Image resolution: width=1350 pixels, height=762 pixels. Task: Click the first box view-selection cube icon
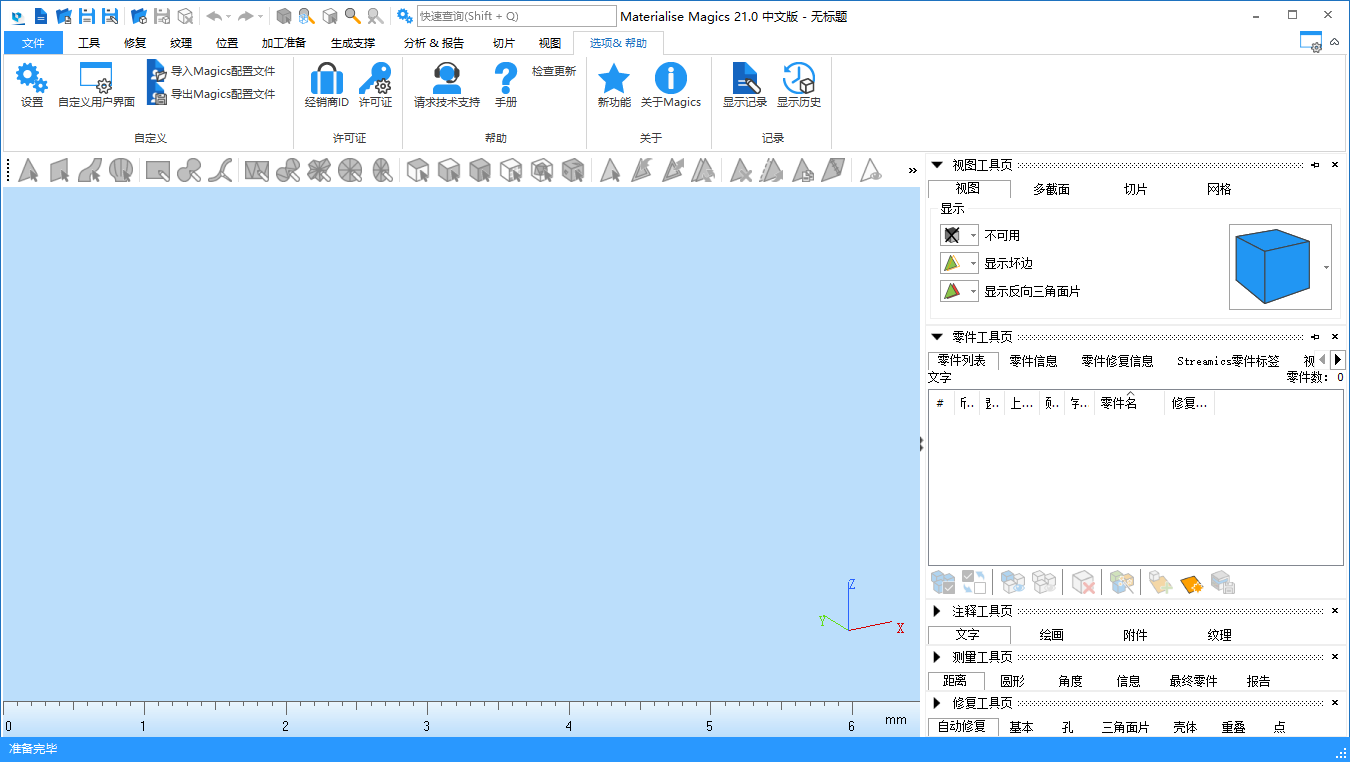[418, 171]
